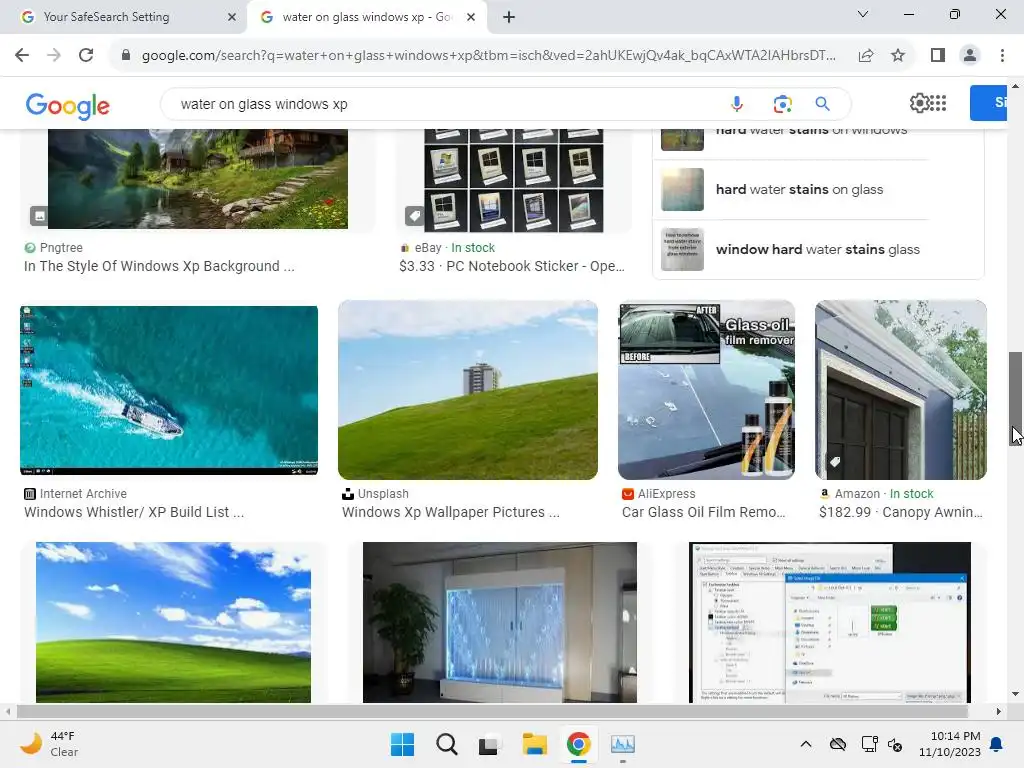Screen dimensions: 1024x768
Task: Click the hard water stains on glass thumbnail
Action: pos(682,189)
